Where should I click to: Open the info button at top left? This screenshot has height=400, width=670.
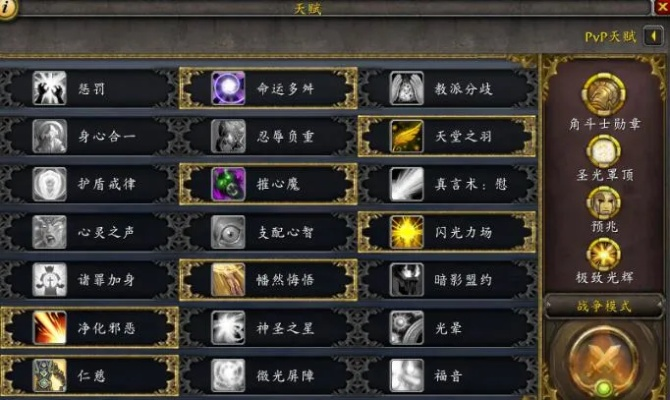coord(7,8)
